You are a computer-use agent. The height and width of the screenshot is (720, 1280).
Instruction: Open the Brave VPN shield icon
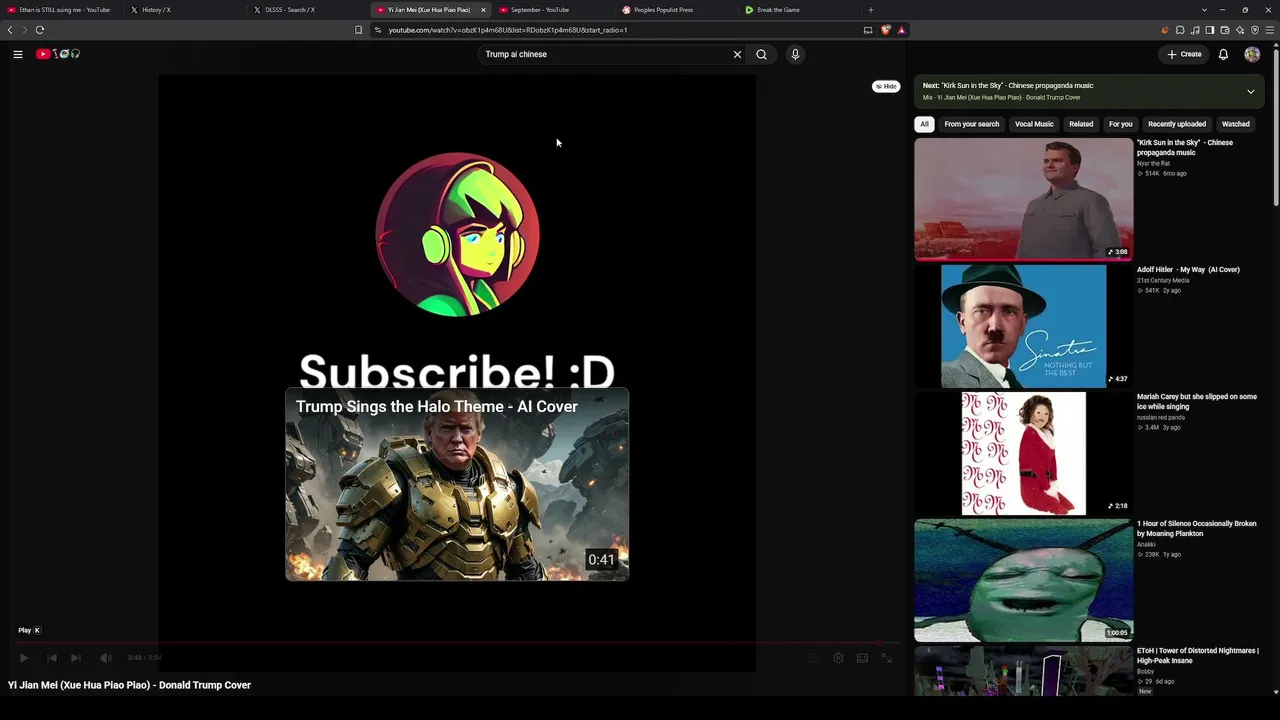pos(1255,30)
